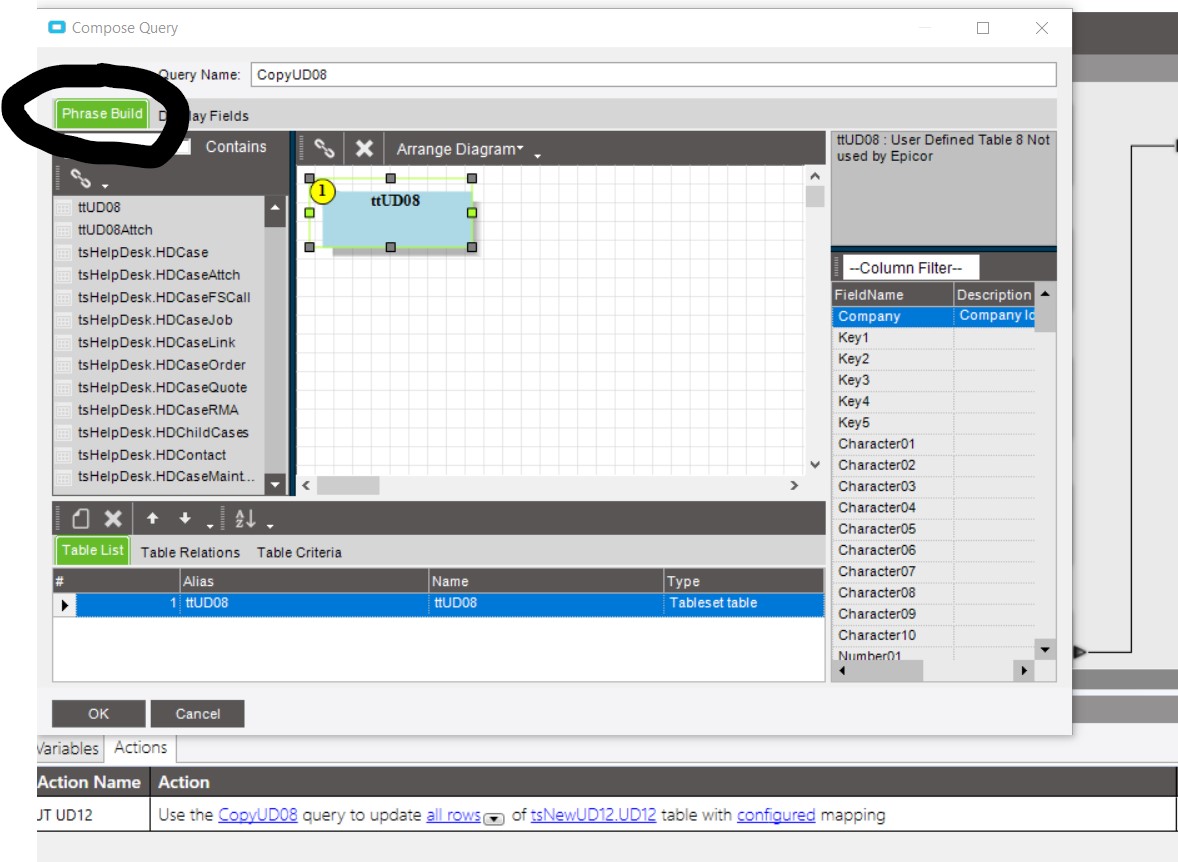
Task: Switch to Table List tab
Action: (x=92, y=550)
